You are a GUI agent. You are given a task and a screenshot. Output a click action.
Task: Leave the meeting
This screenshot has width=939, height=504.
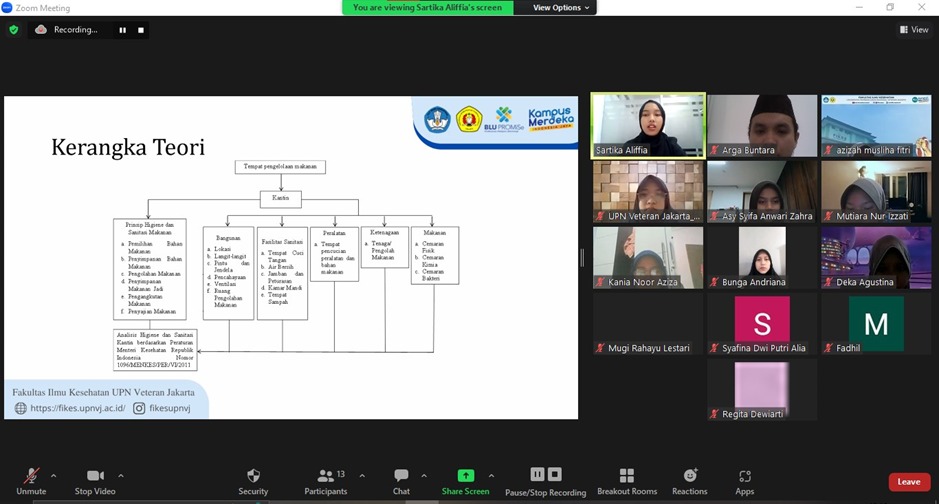coord(908,482)
